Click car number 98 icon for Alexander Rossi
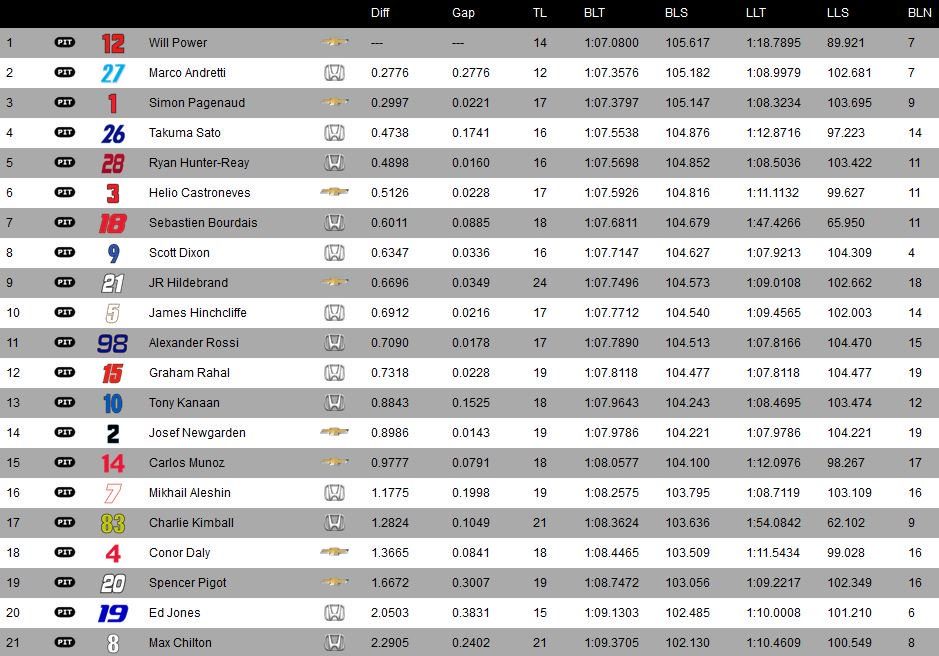The image size is (939, 656). point(113,343)
